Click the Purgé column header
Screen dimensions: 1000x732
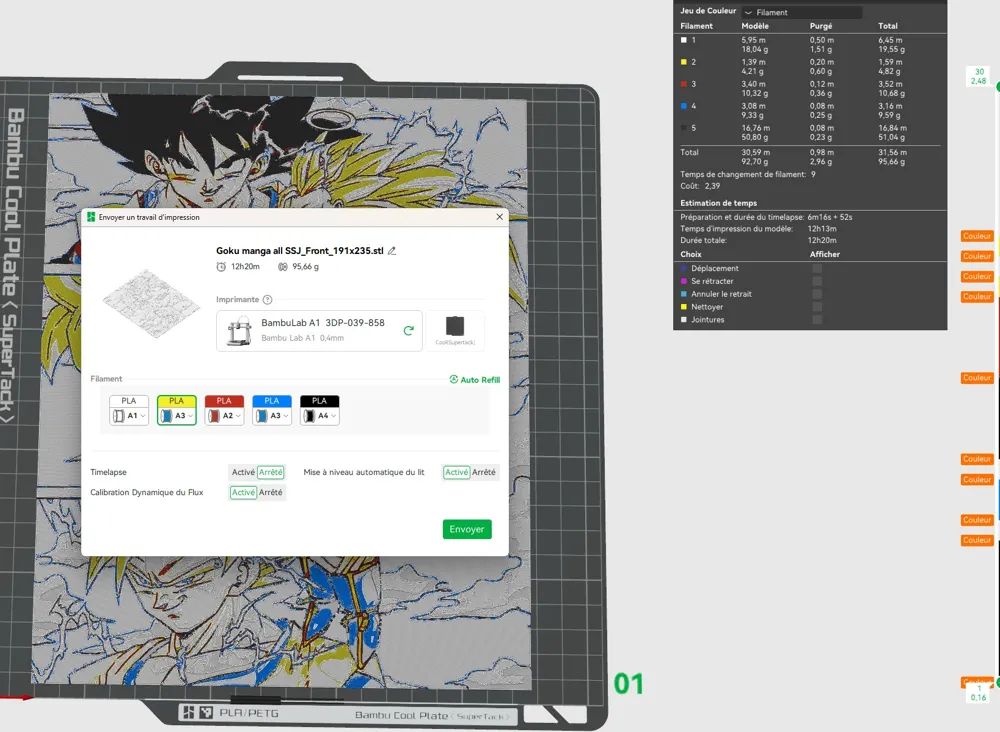pos(821,26)
